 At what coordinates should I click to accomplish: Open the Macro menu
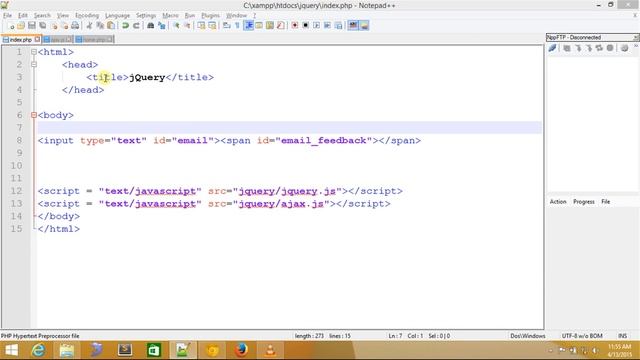click(x=170, y=16)
